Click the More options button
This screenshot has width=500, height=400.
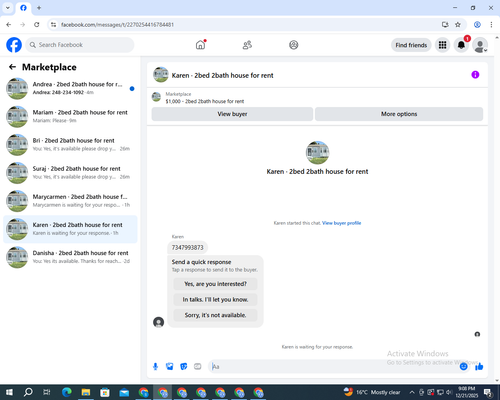click(399, 114)
